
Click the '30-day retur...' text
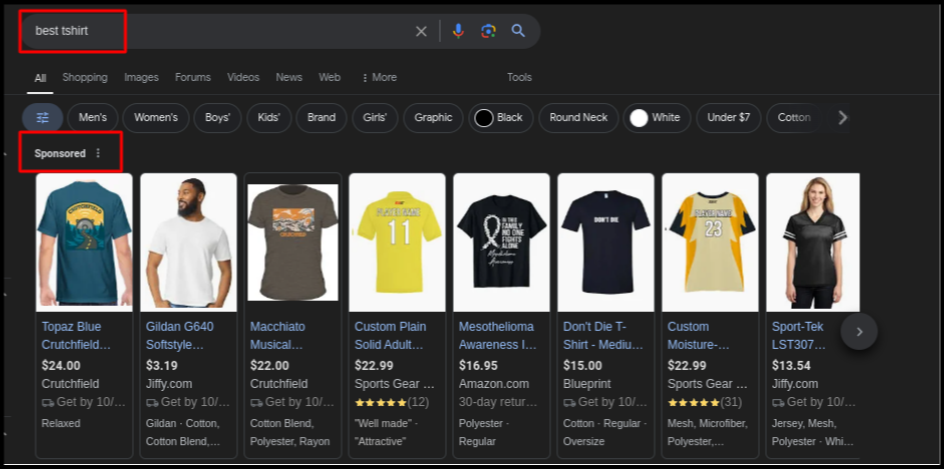(497, 402)
